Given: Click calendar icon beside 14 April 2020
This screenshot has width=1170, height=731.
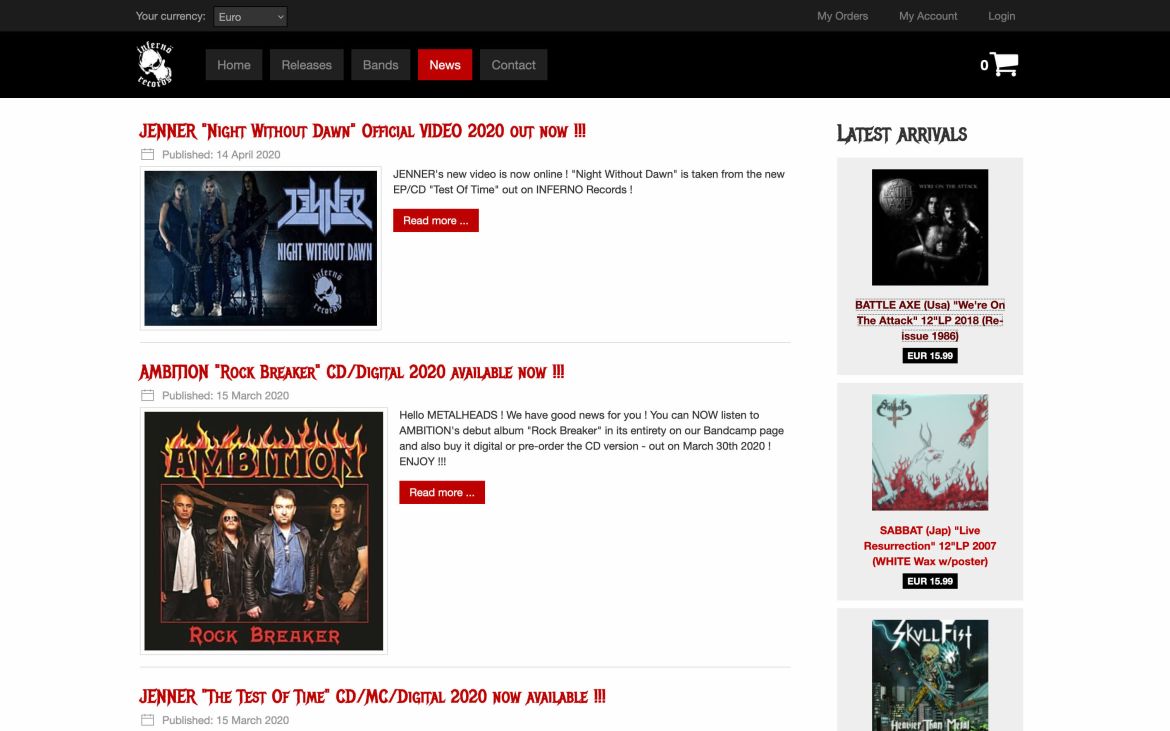Looking at the screenshot, I should coord(148,154).
